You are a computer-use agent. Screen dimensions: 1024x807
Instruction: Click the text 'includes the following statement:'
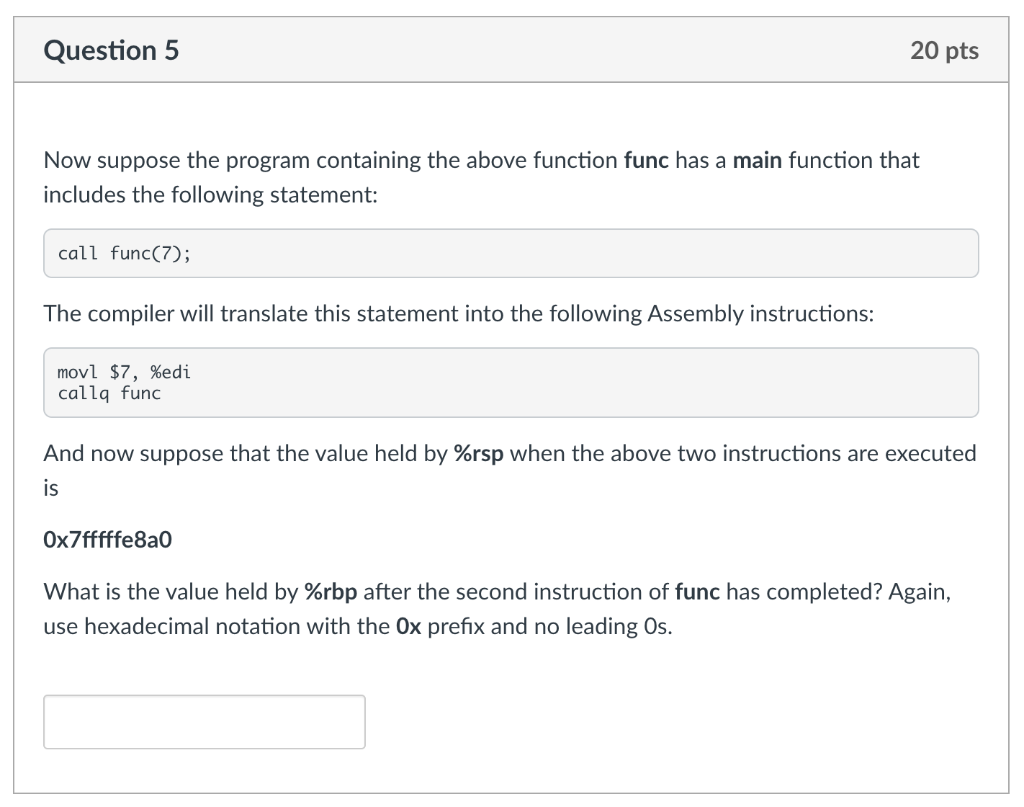click(x=210, y=195)
